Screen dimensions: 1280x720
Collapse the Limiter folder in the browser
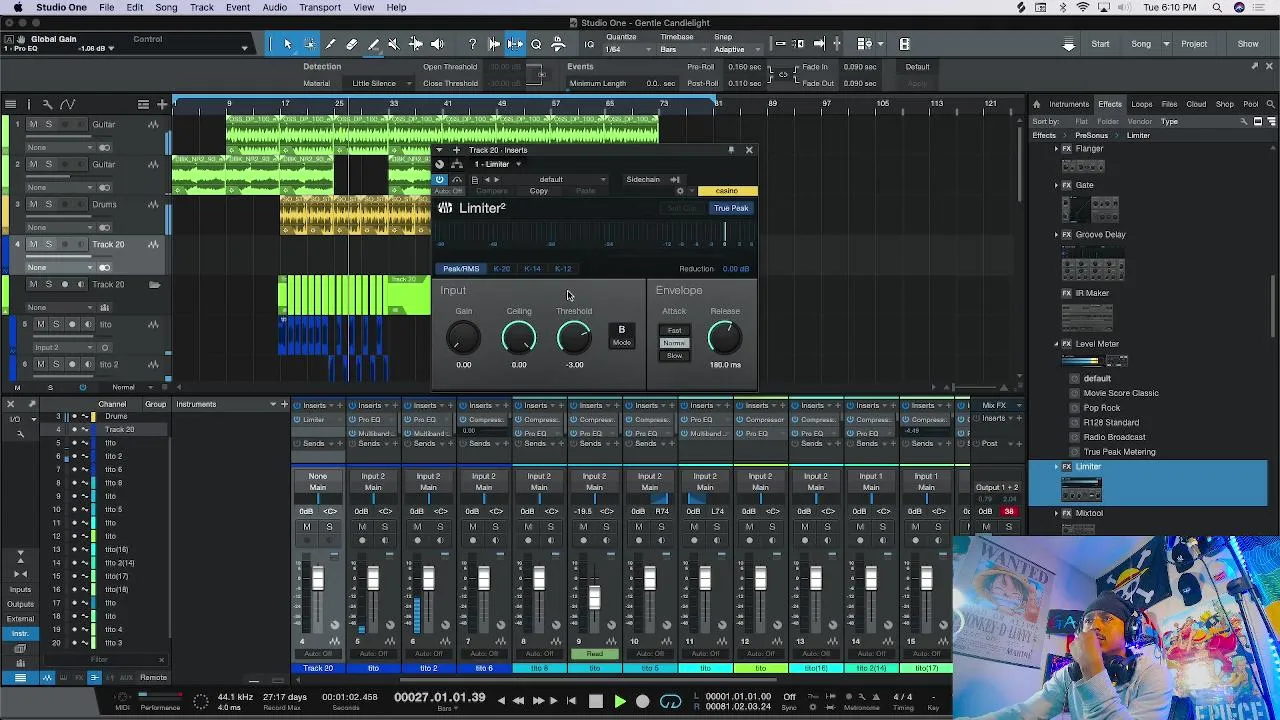coord(1057,467)
